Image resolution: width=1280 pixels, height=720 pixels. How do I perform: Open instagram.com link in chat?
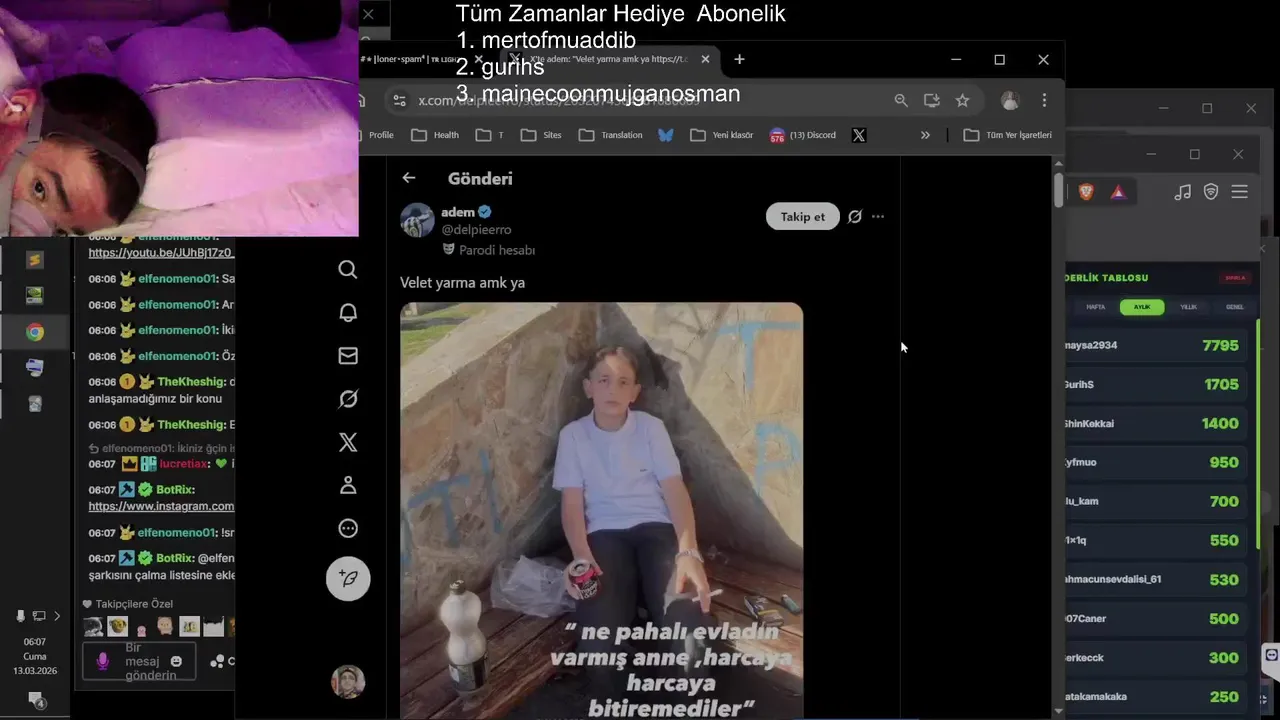[161, 507]
